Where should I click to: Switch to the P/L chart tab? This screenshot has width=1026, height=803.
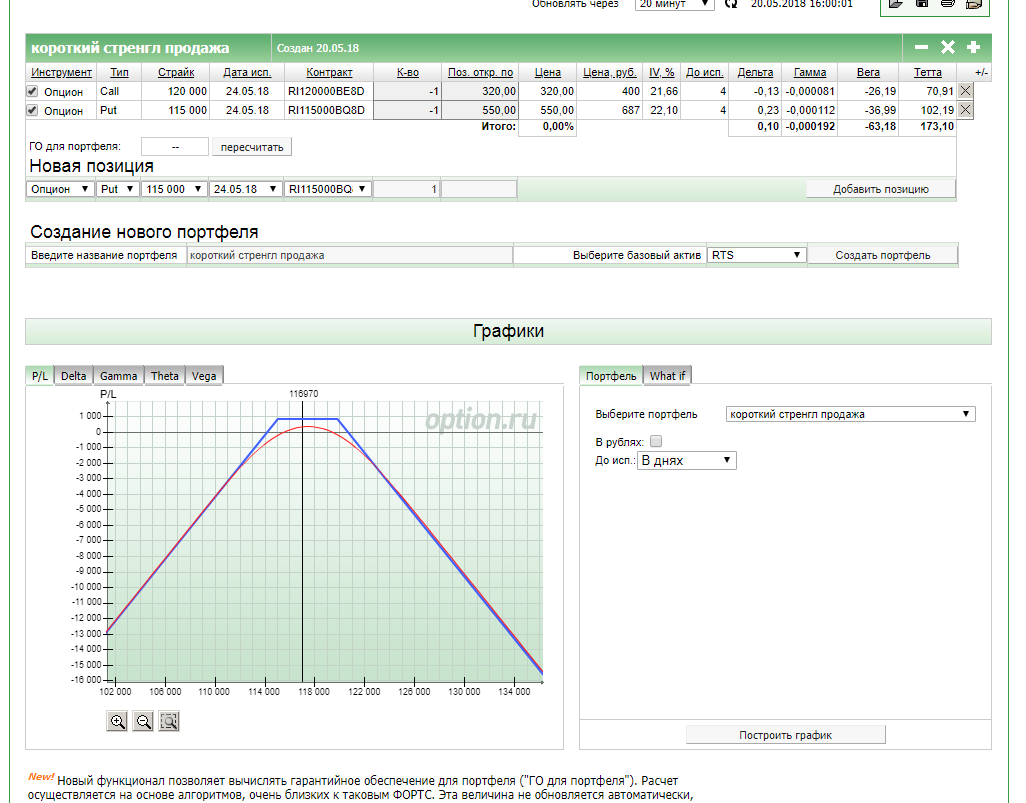coord(40,376)
